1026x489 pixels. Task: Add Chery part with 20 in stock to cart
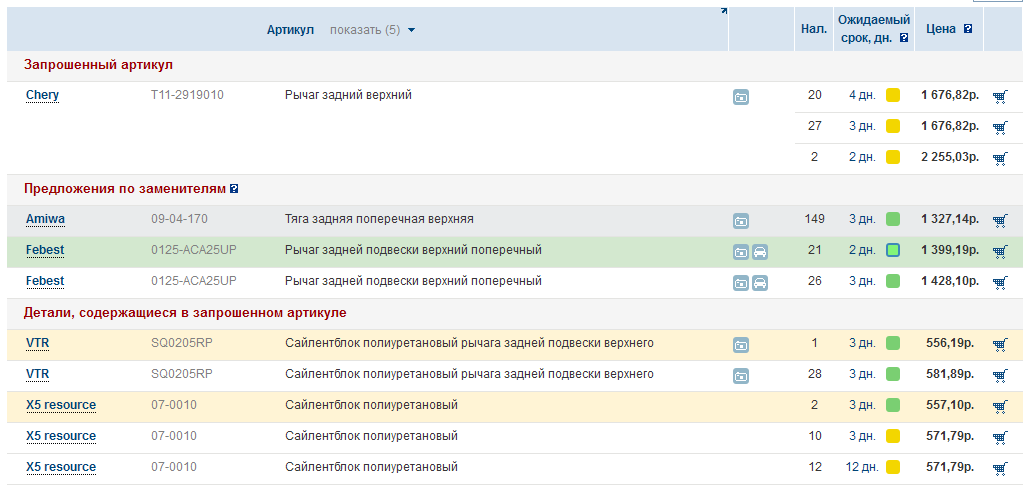1000,97
